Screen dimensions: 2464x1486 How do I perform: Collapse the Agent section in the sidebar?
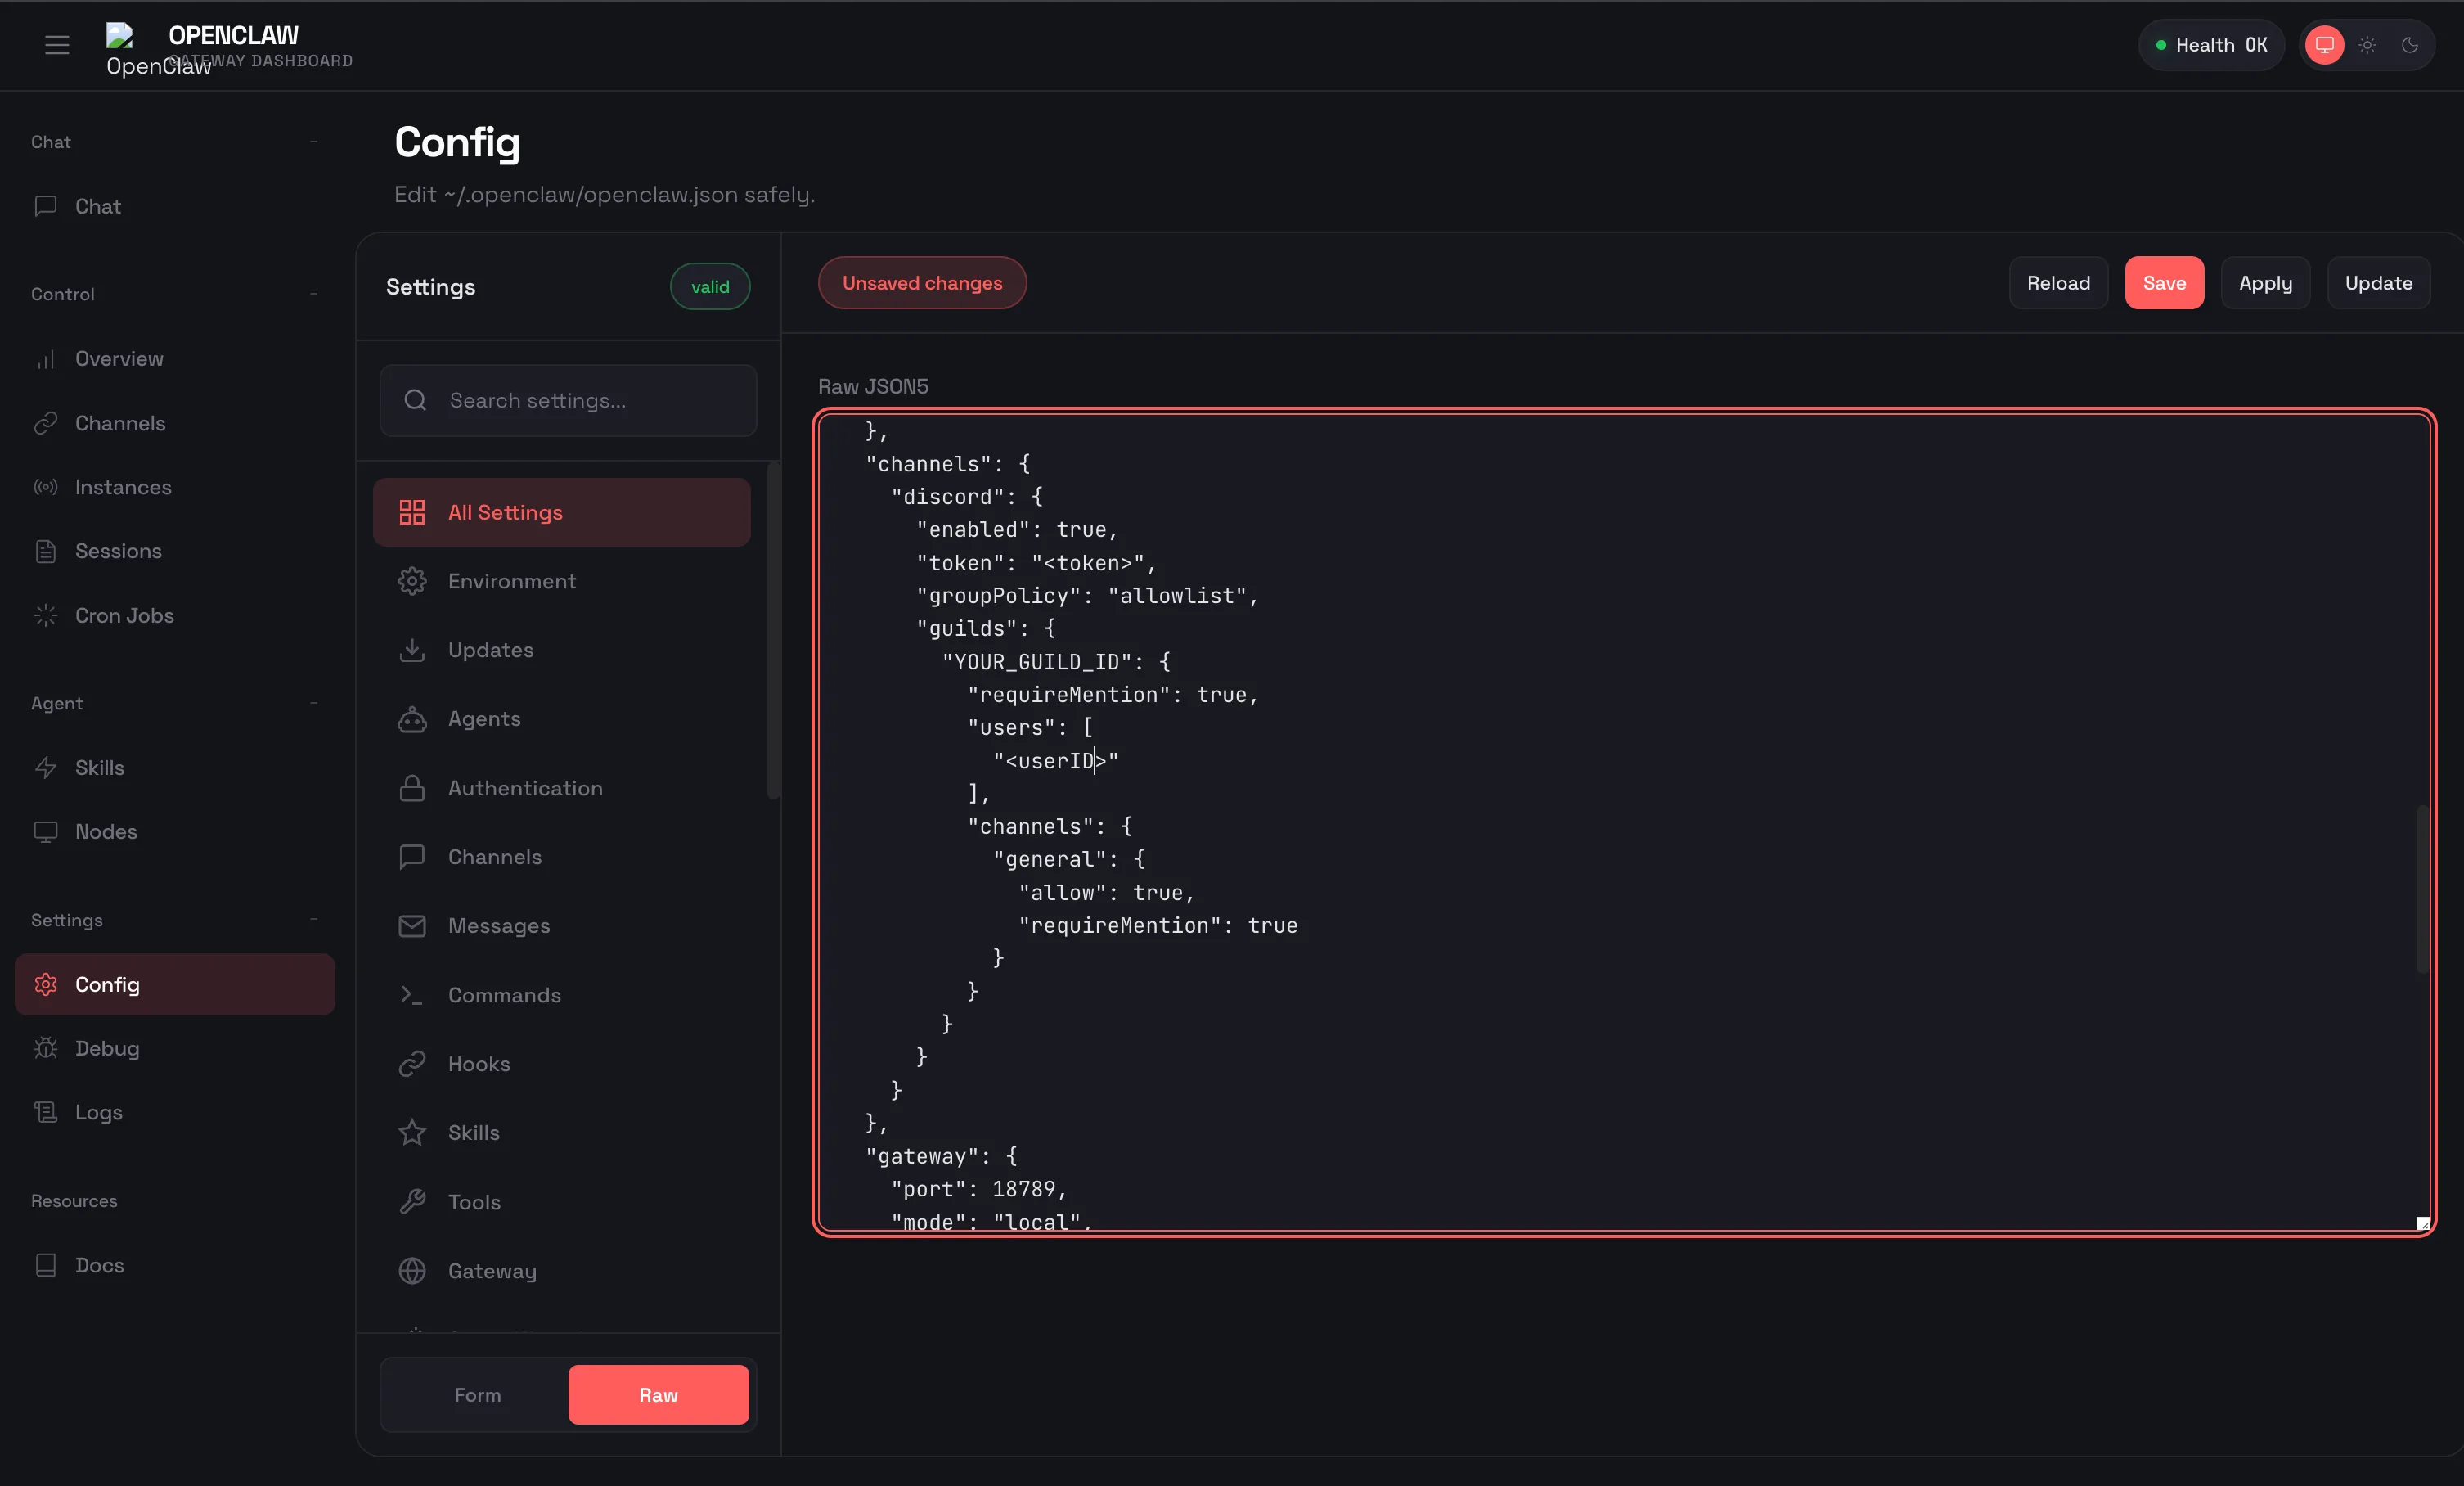313,703
